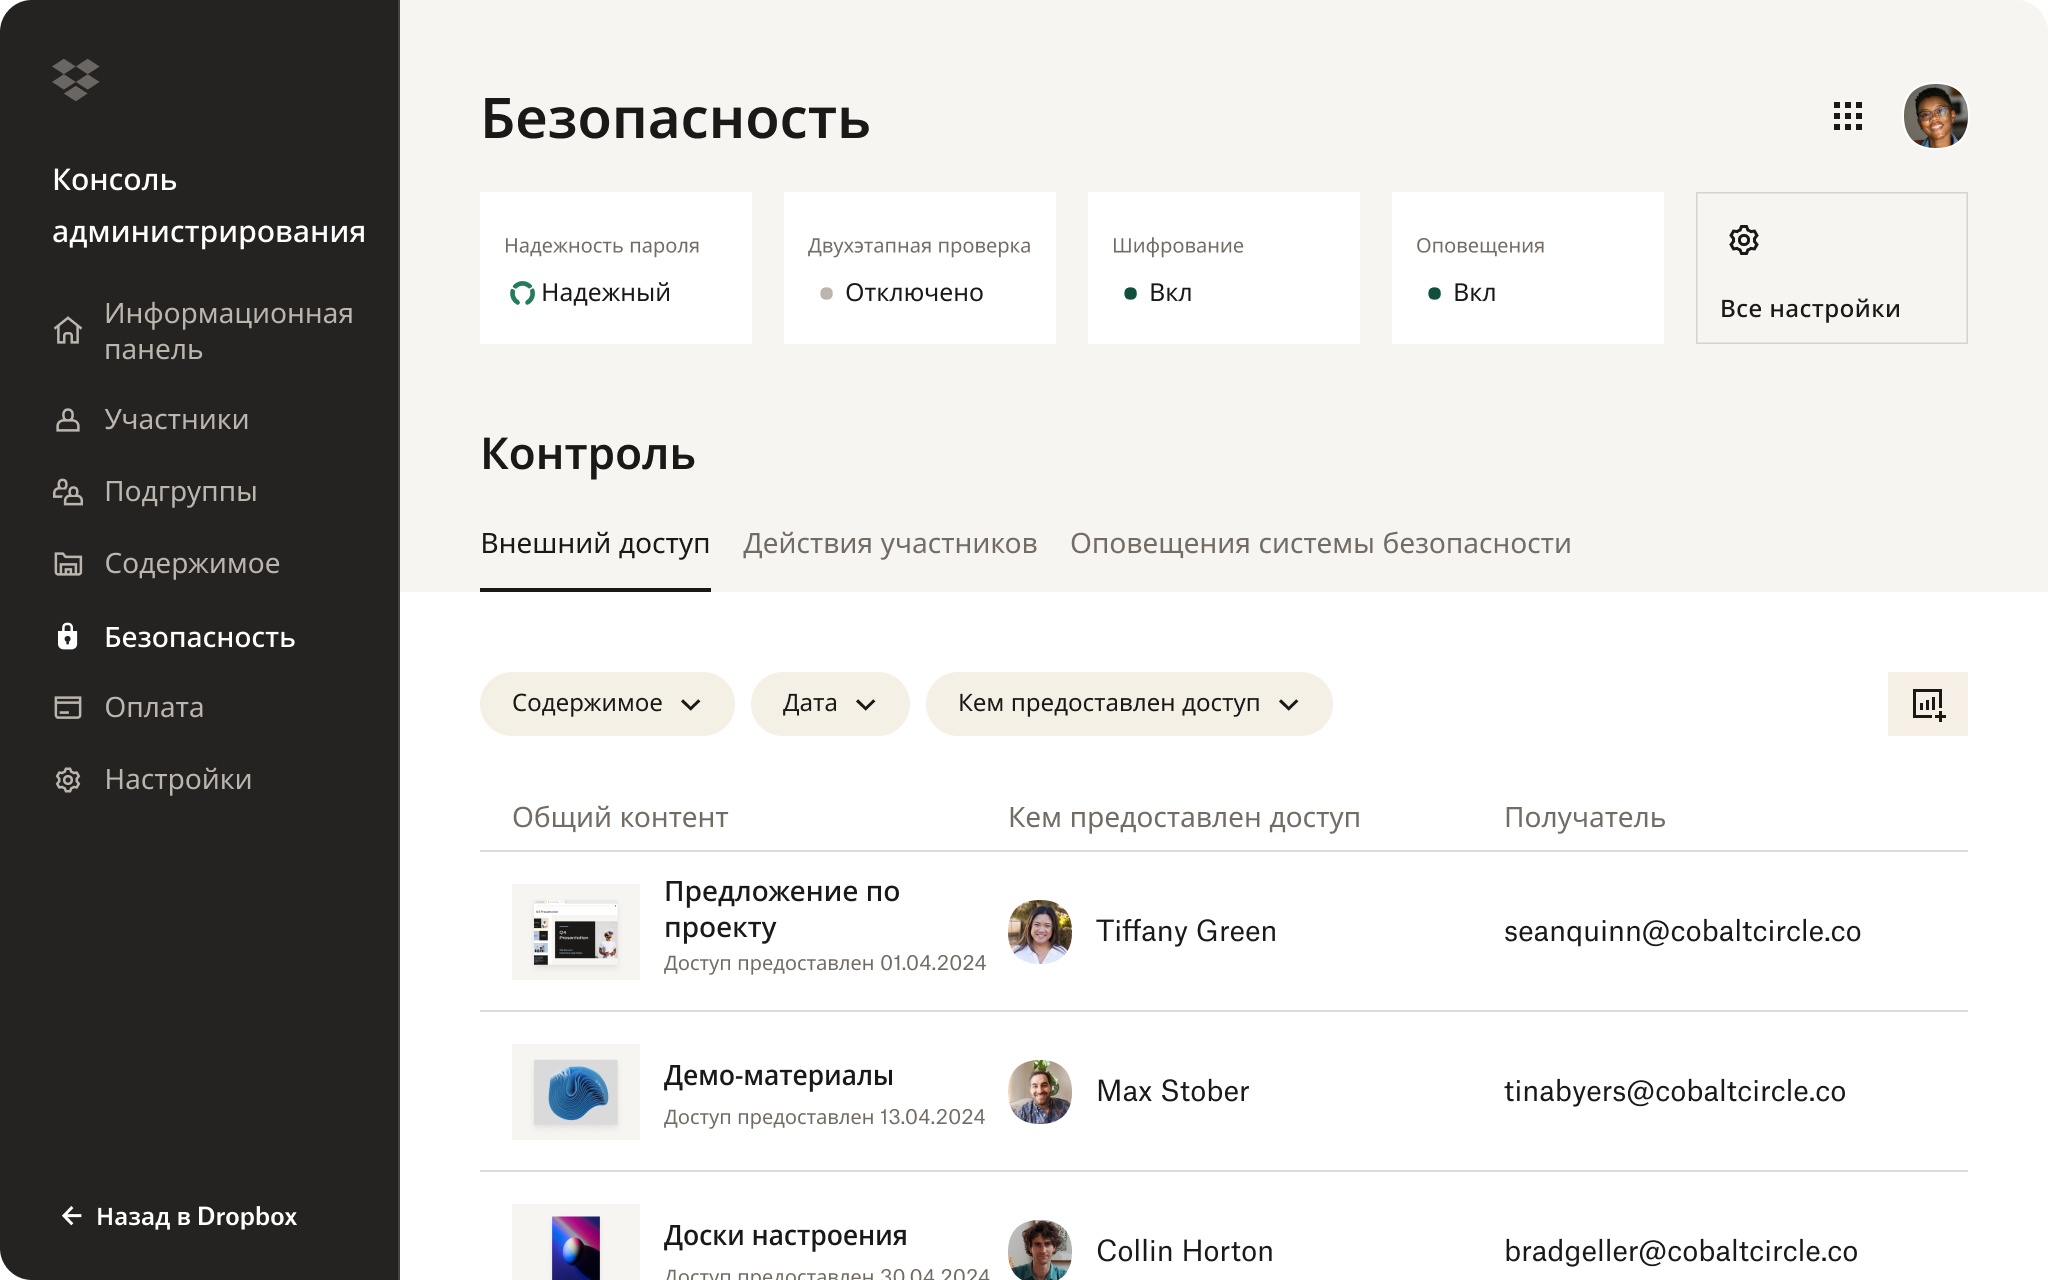Open the Дата filter dropdown

[830, 704]
